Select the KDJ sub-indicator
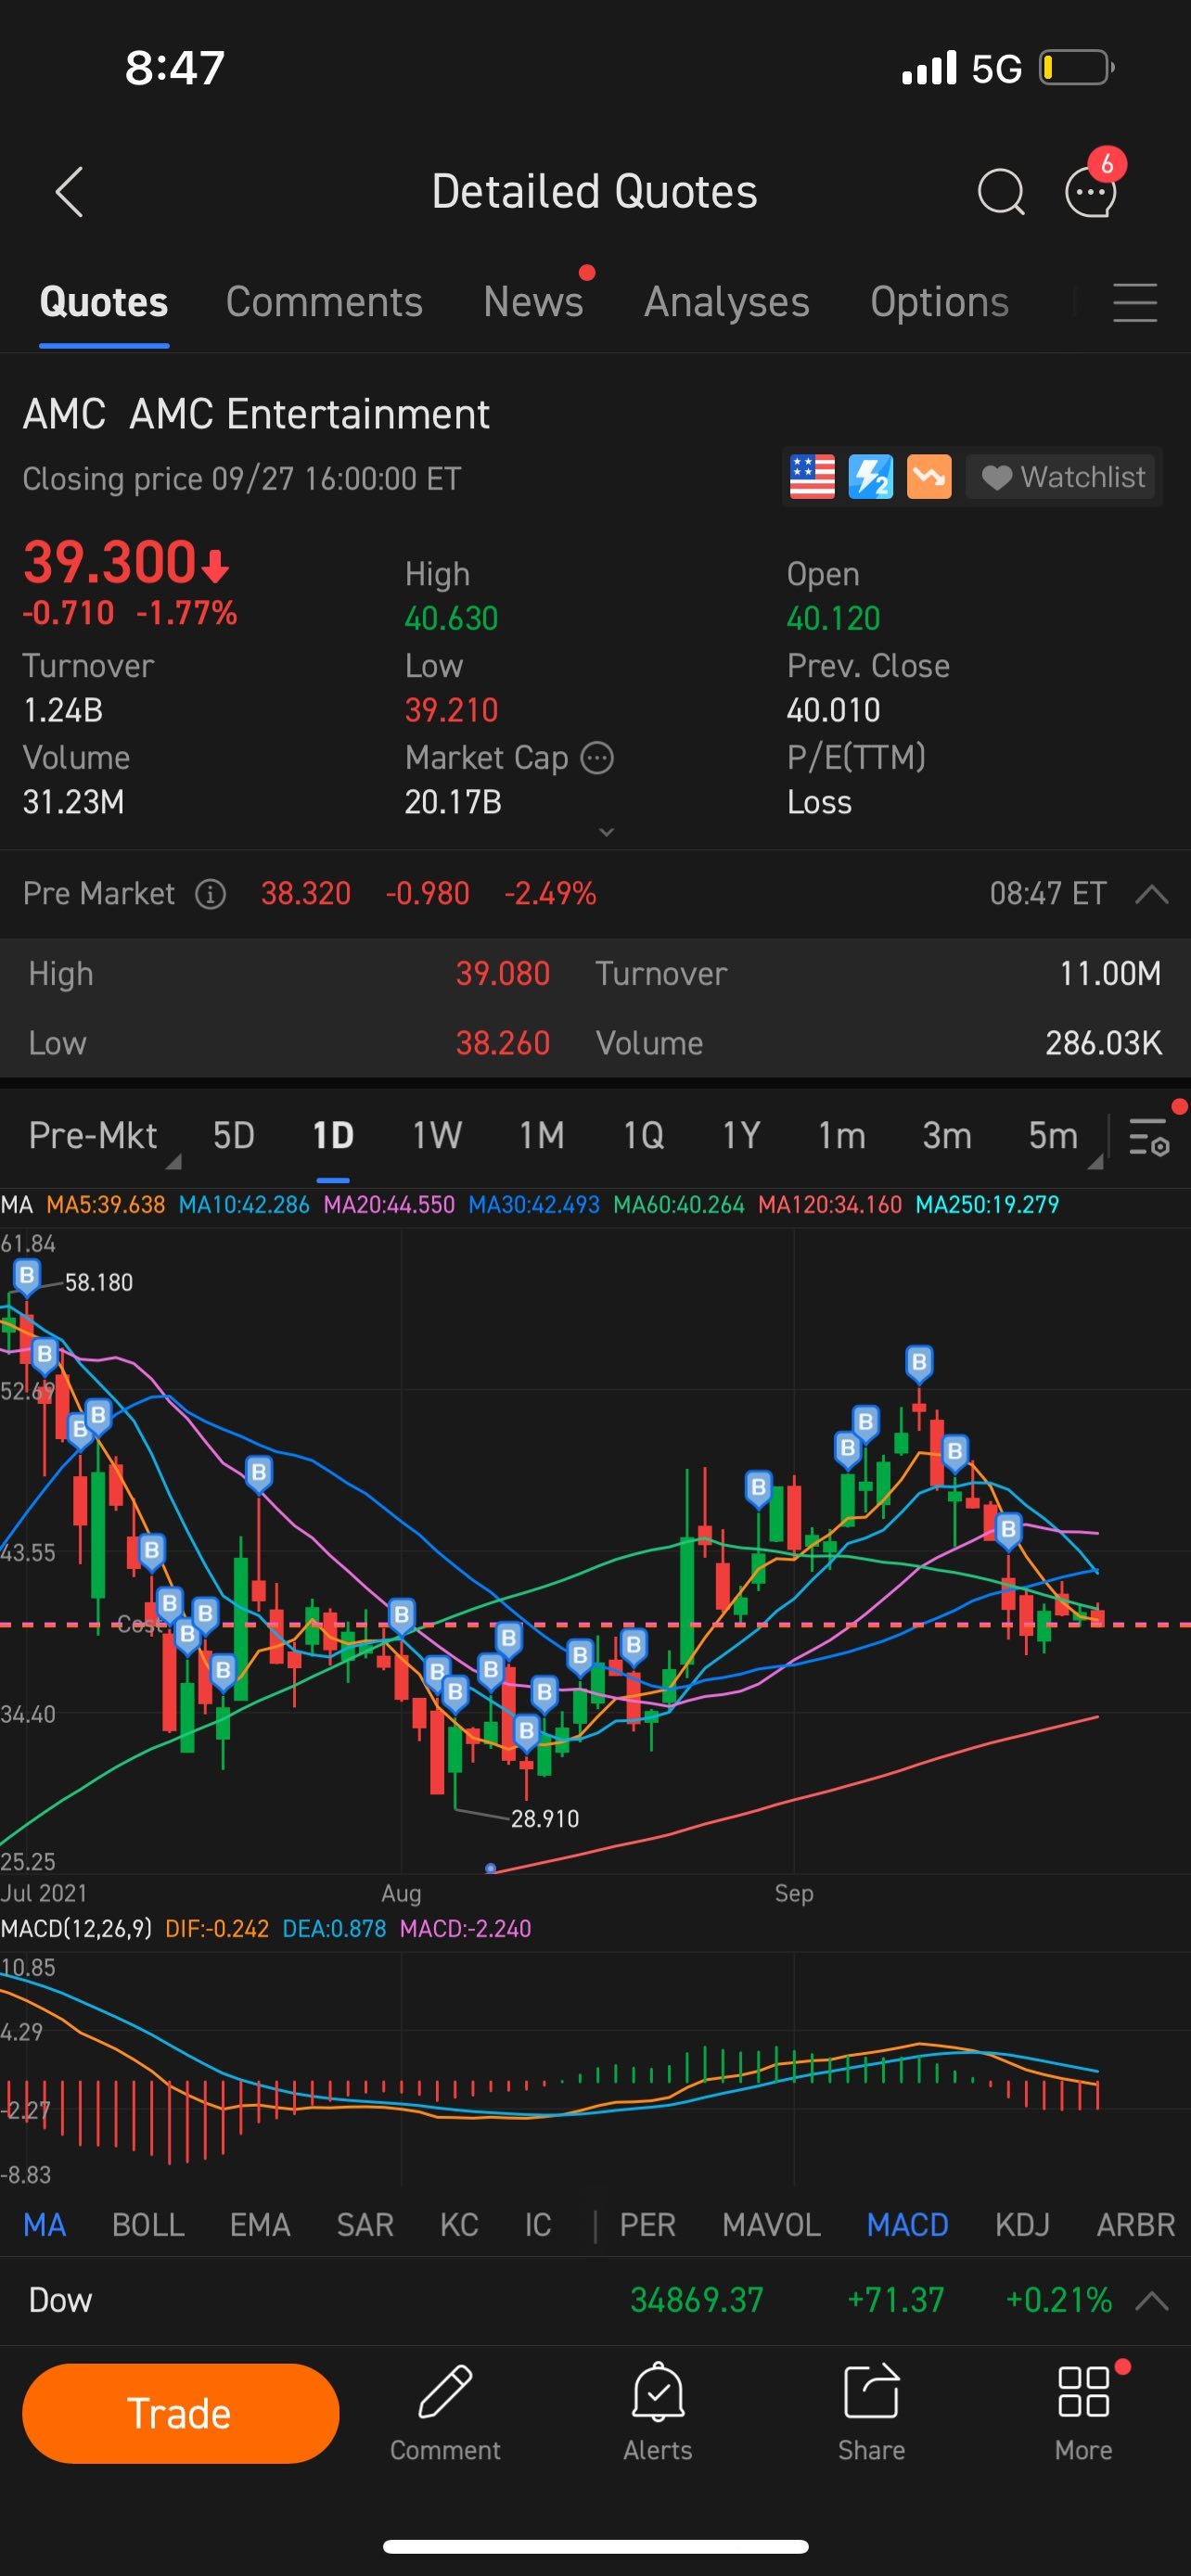The width and height of the screenshot is (1191, 2576). [1022, 2225]
